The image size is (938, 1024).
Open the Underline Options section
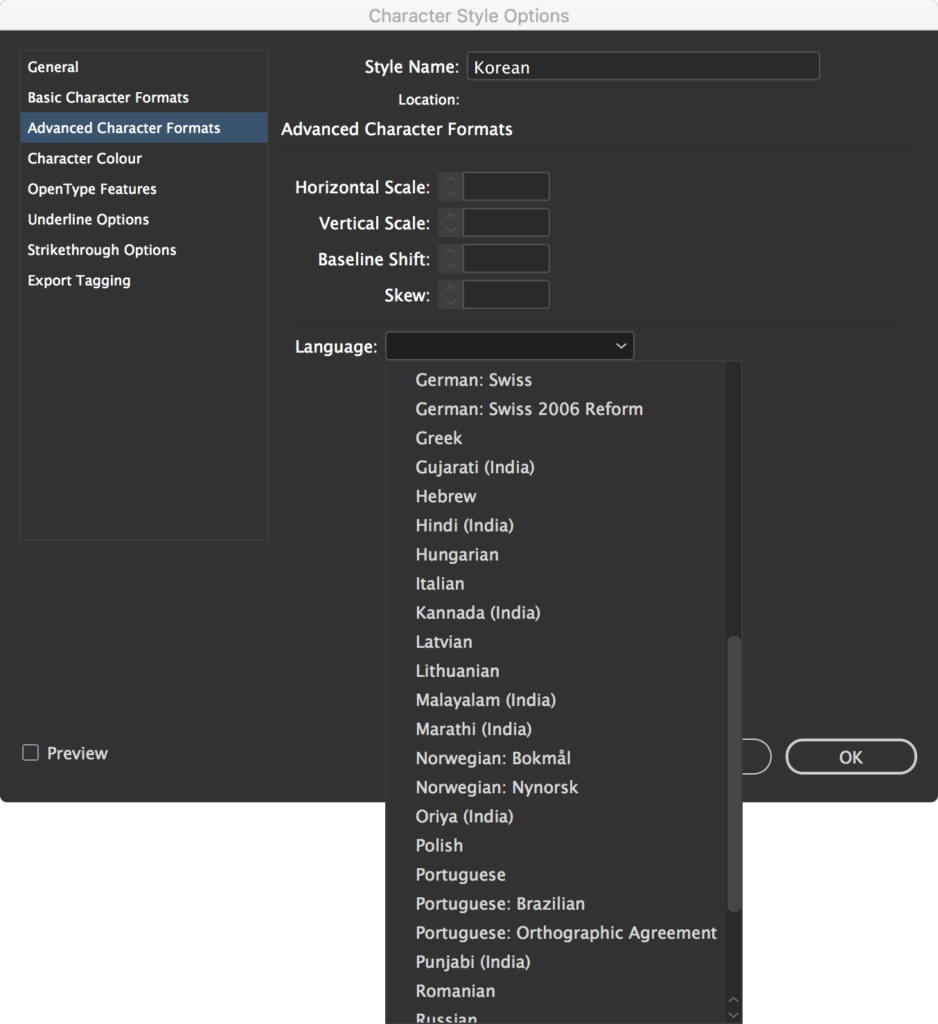click(x=144, y=219)
